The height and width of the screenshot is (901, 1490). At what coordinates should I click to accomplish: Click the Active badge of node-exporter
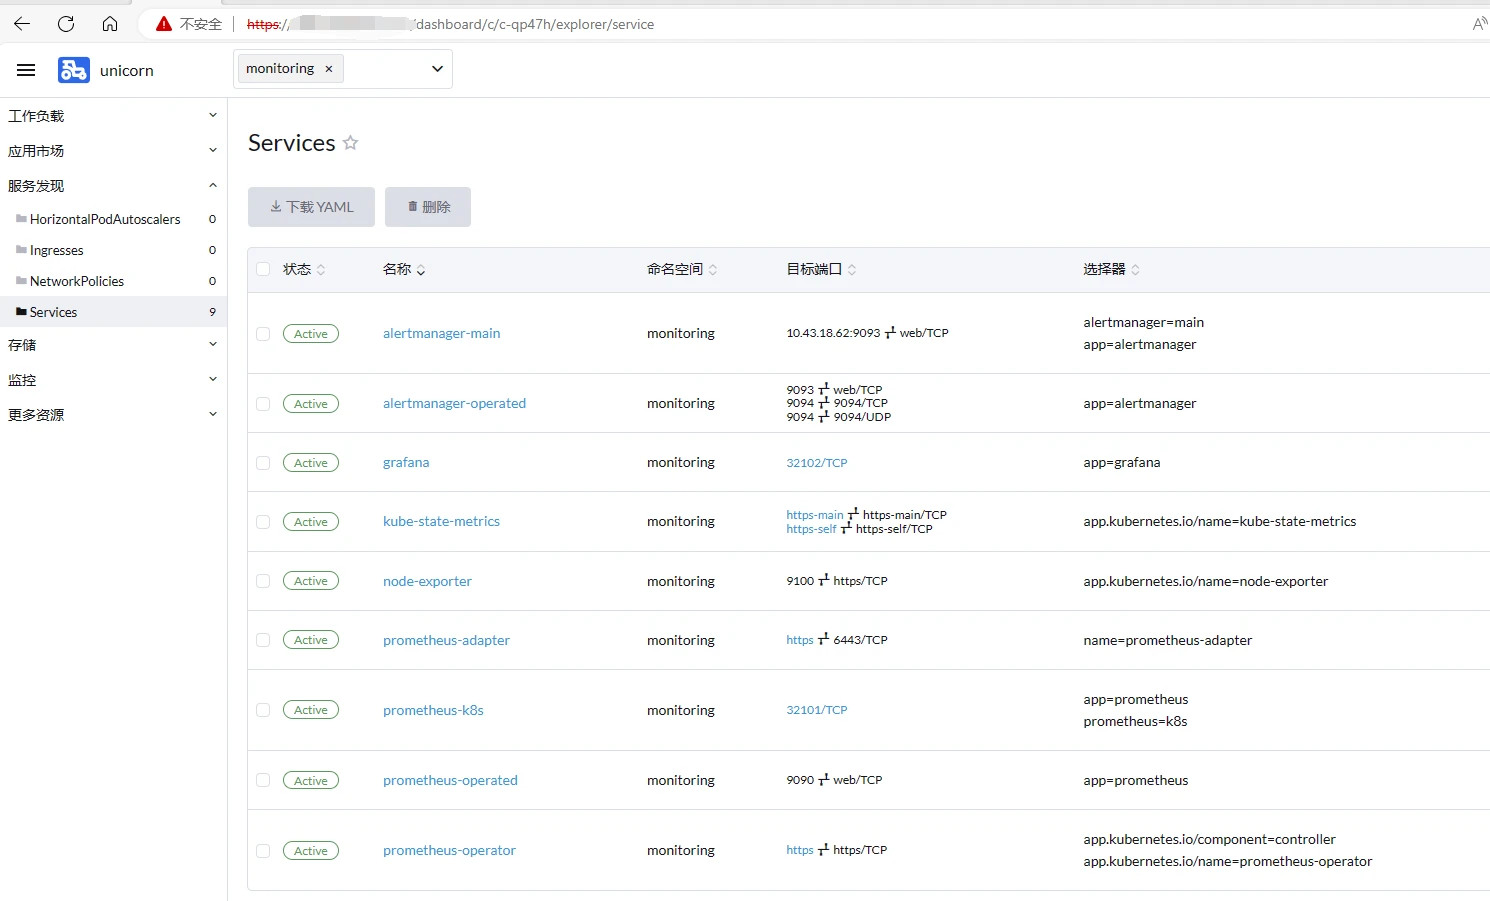coord(311,581)
